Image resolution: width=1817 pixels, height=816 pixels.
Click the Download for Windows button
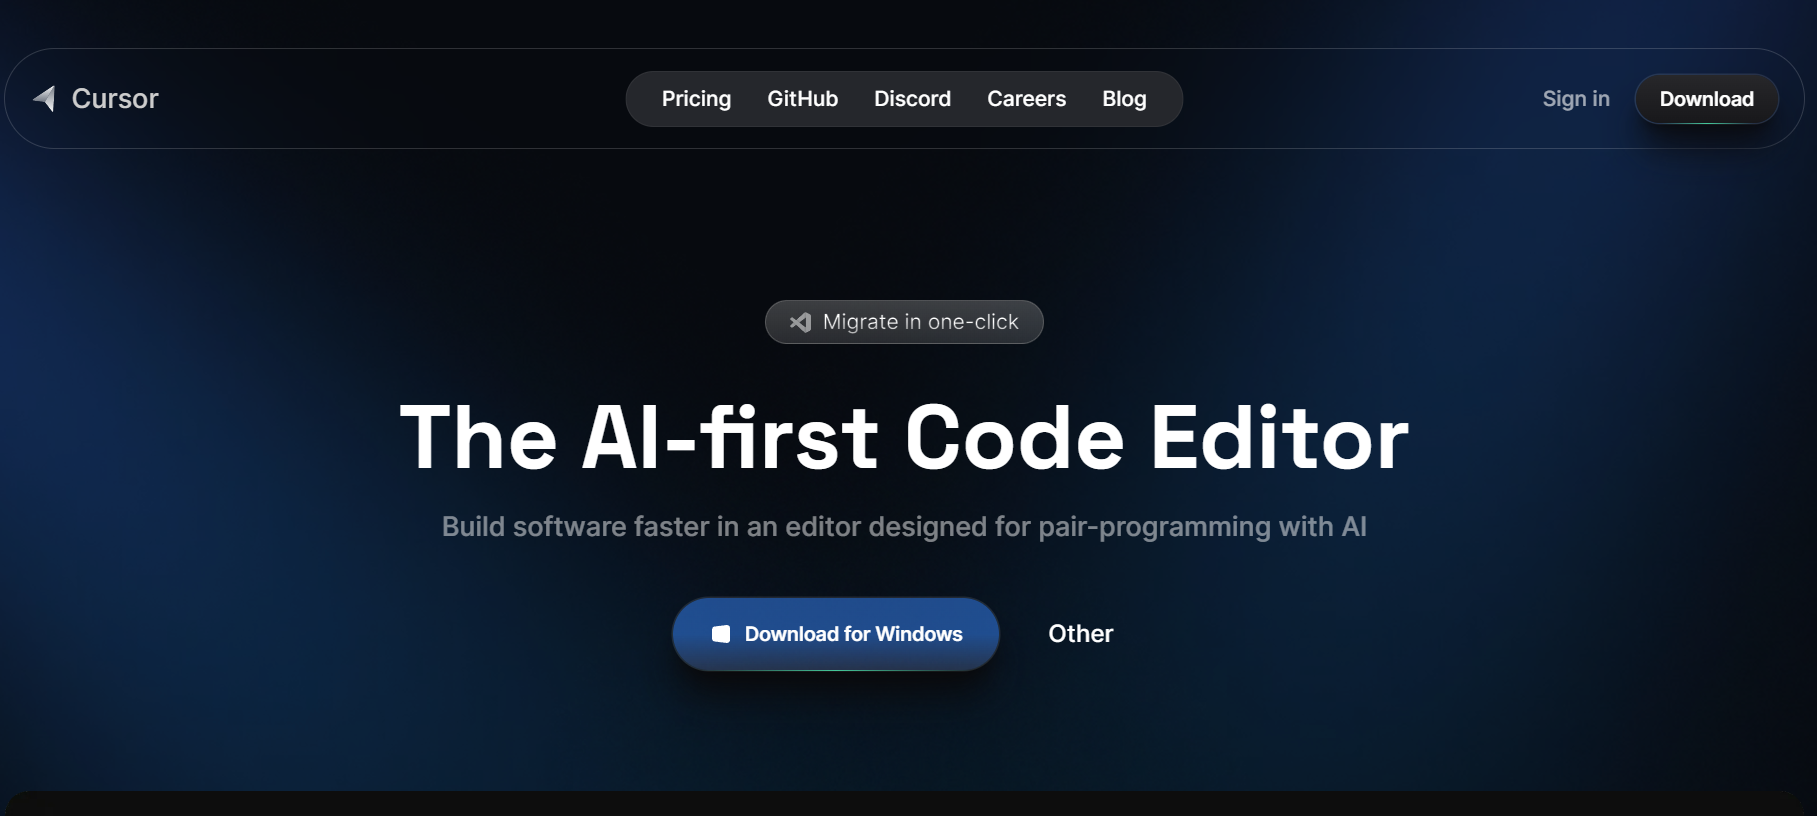pos(836,634)
